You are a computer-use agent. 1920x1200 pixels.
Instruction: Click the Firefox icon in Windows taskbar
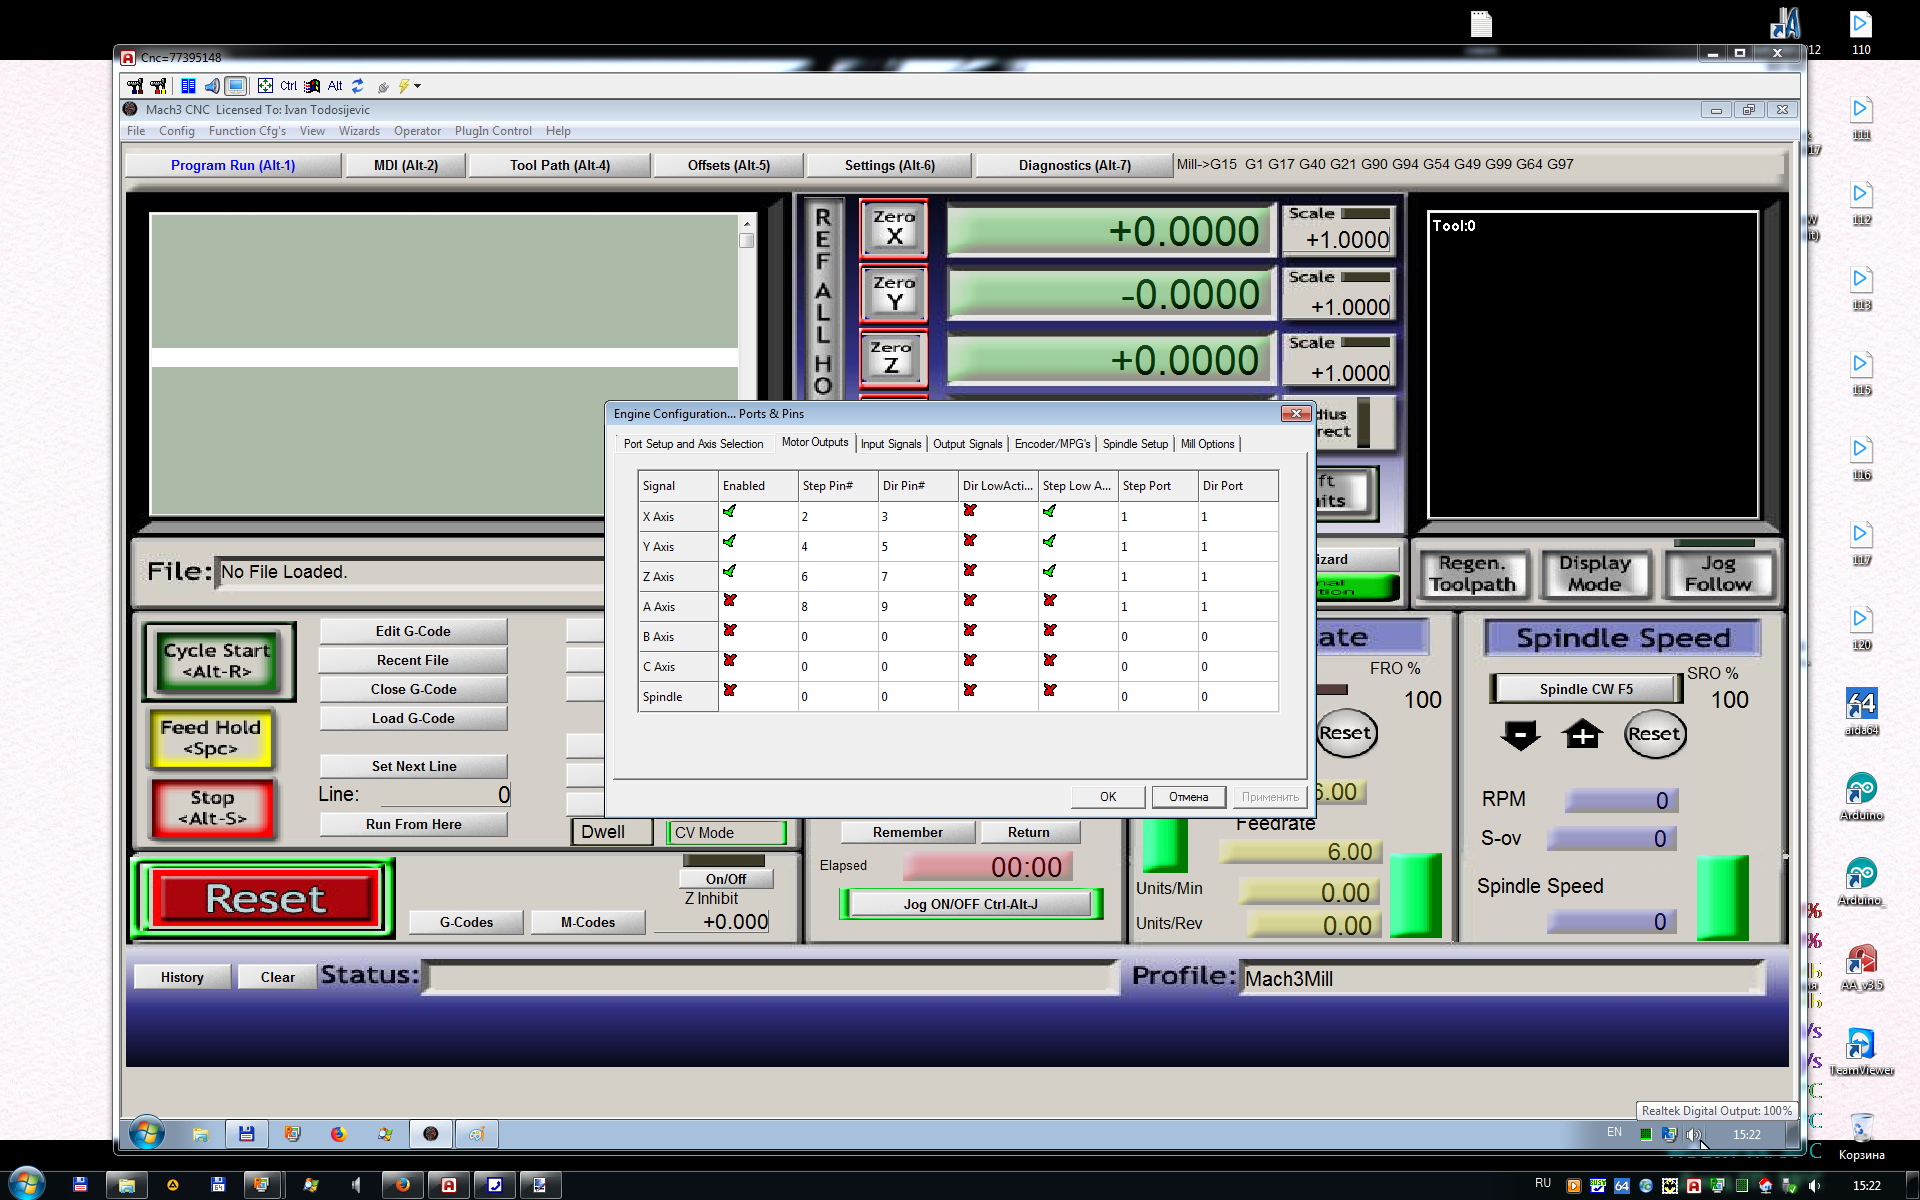pyautogui.click(x=402, y=1185)
